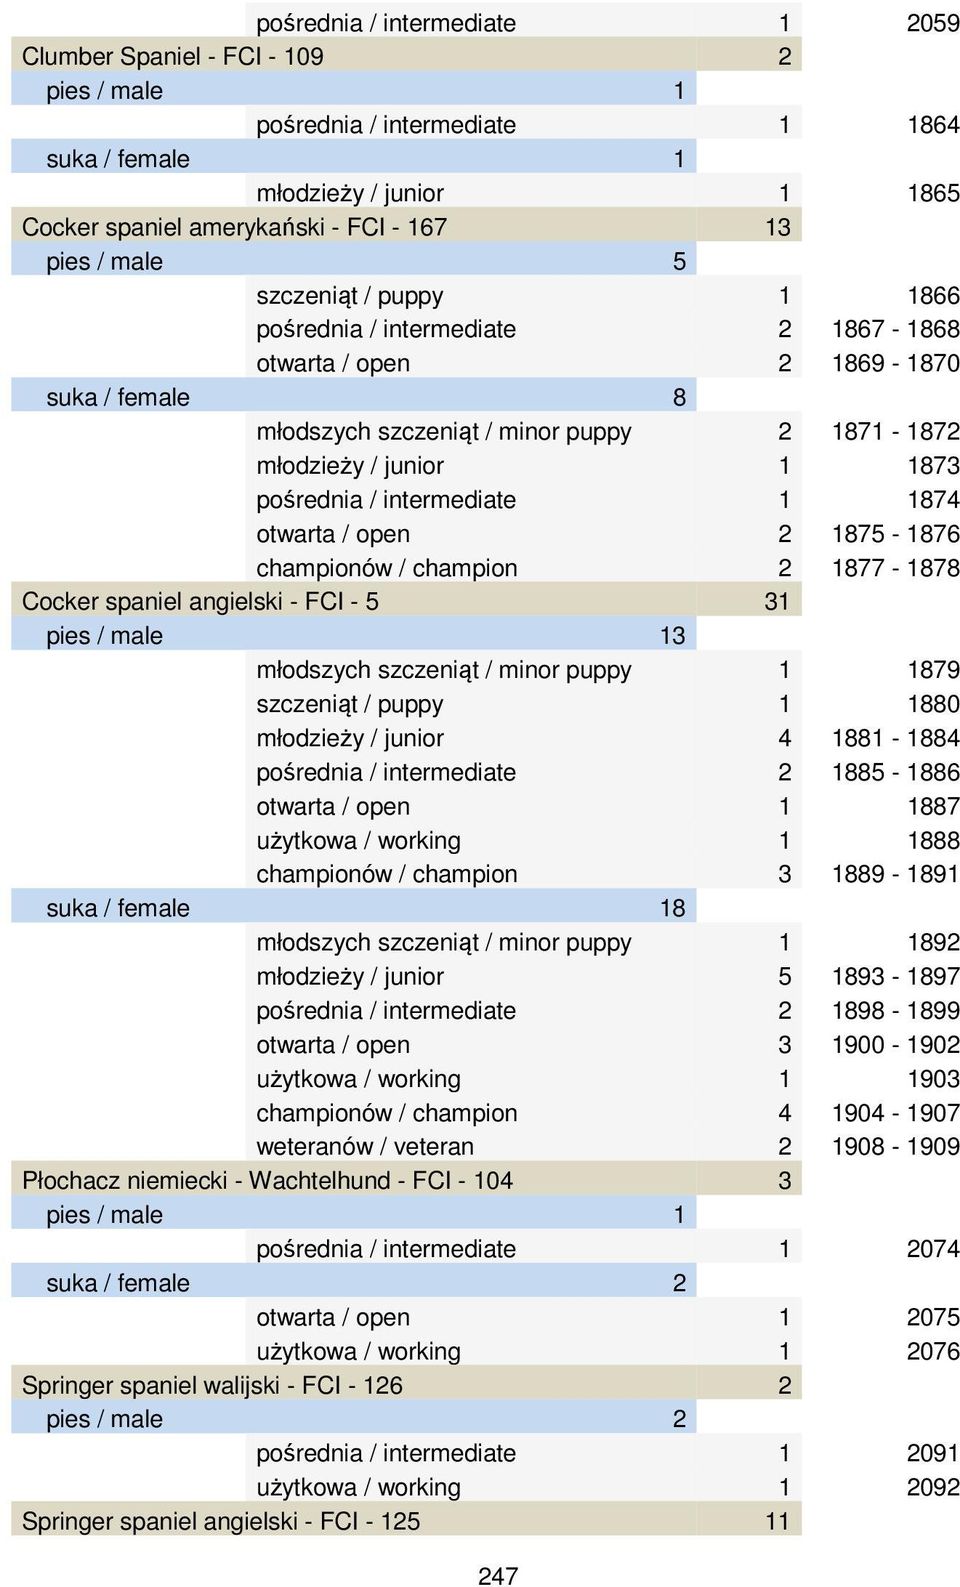Click catalog range 1904 - 1907

[x=895, y=1112]
